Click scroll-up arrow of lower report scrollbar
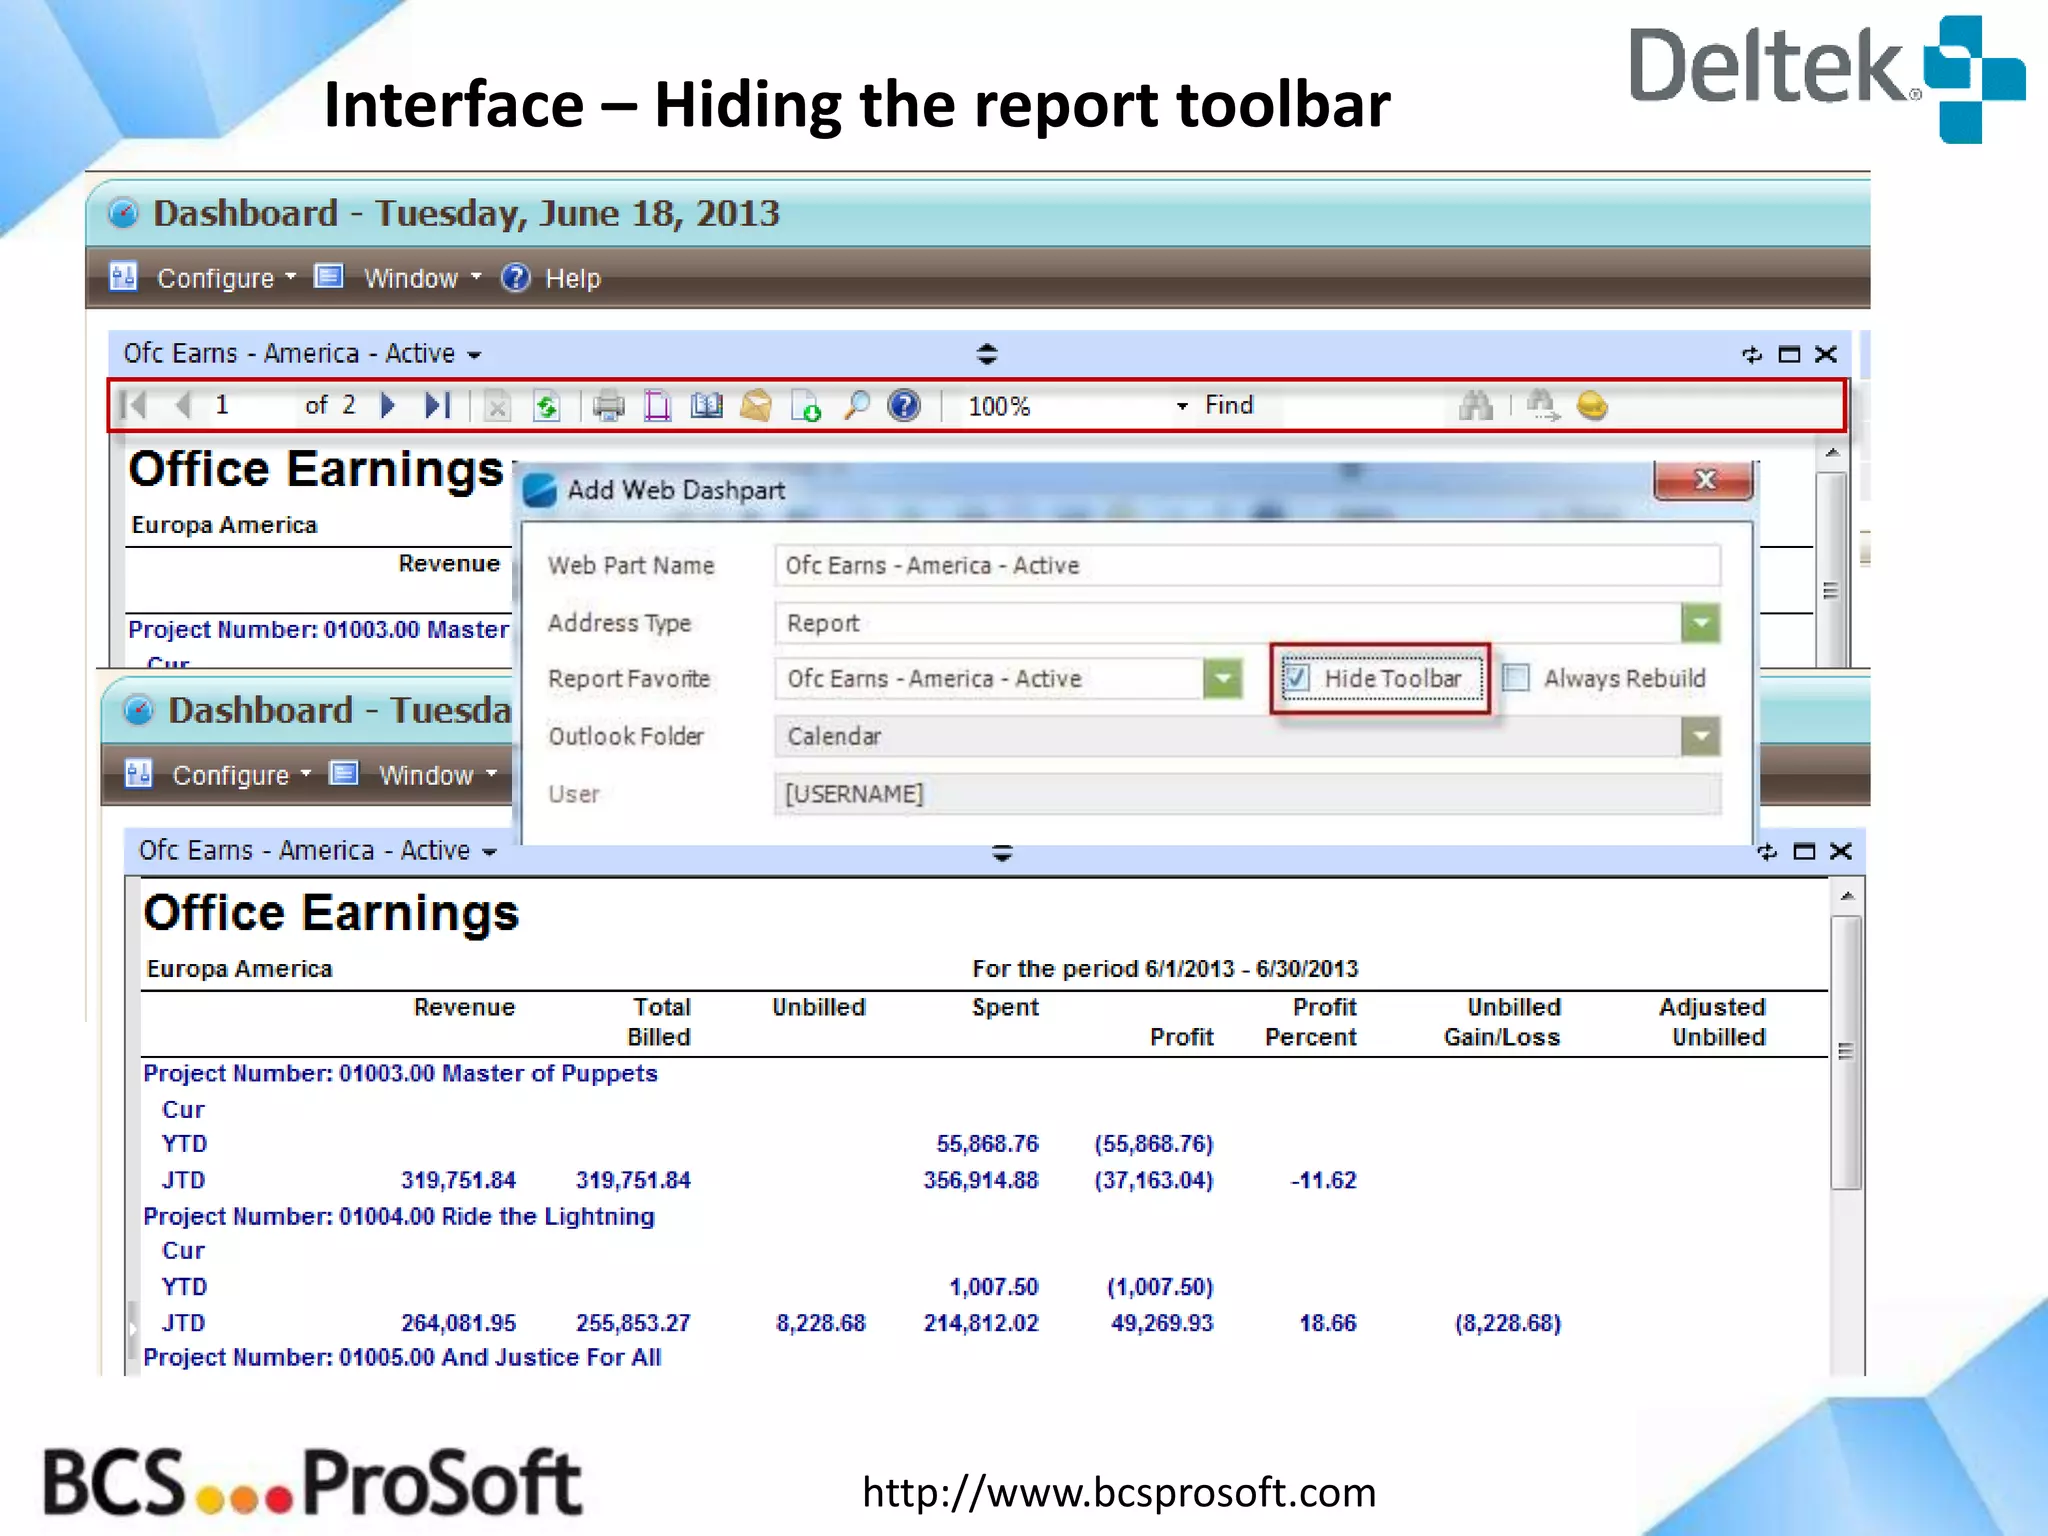 [x=1846, y=896]
